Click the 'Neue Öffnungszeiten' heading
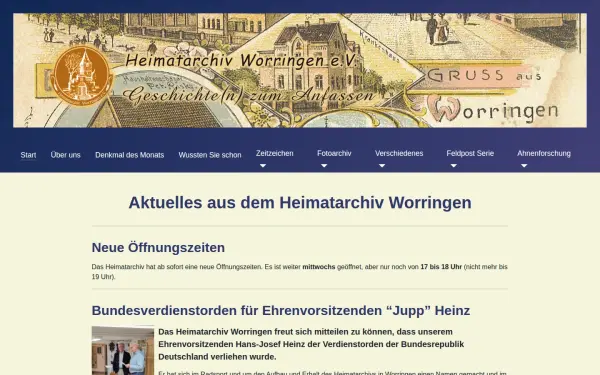The width and height of the screenshot is (600, 375). (158, 248)
